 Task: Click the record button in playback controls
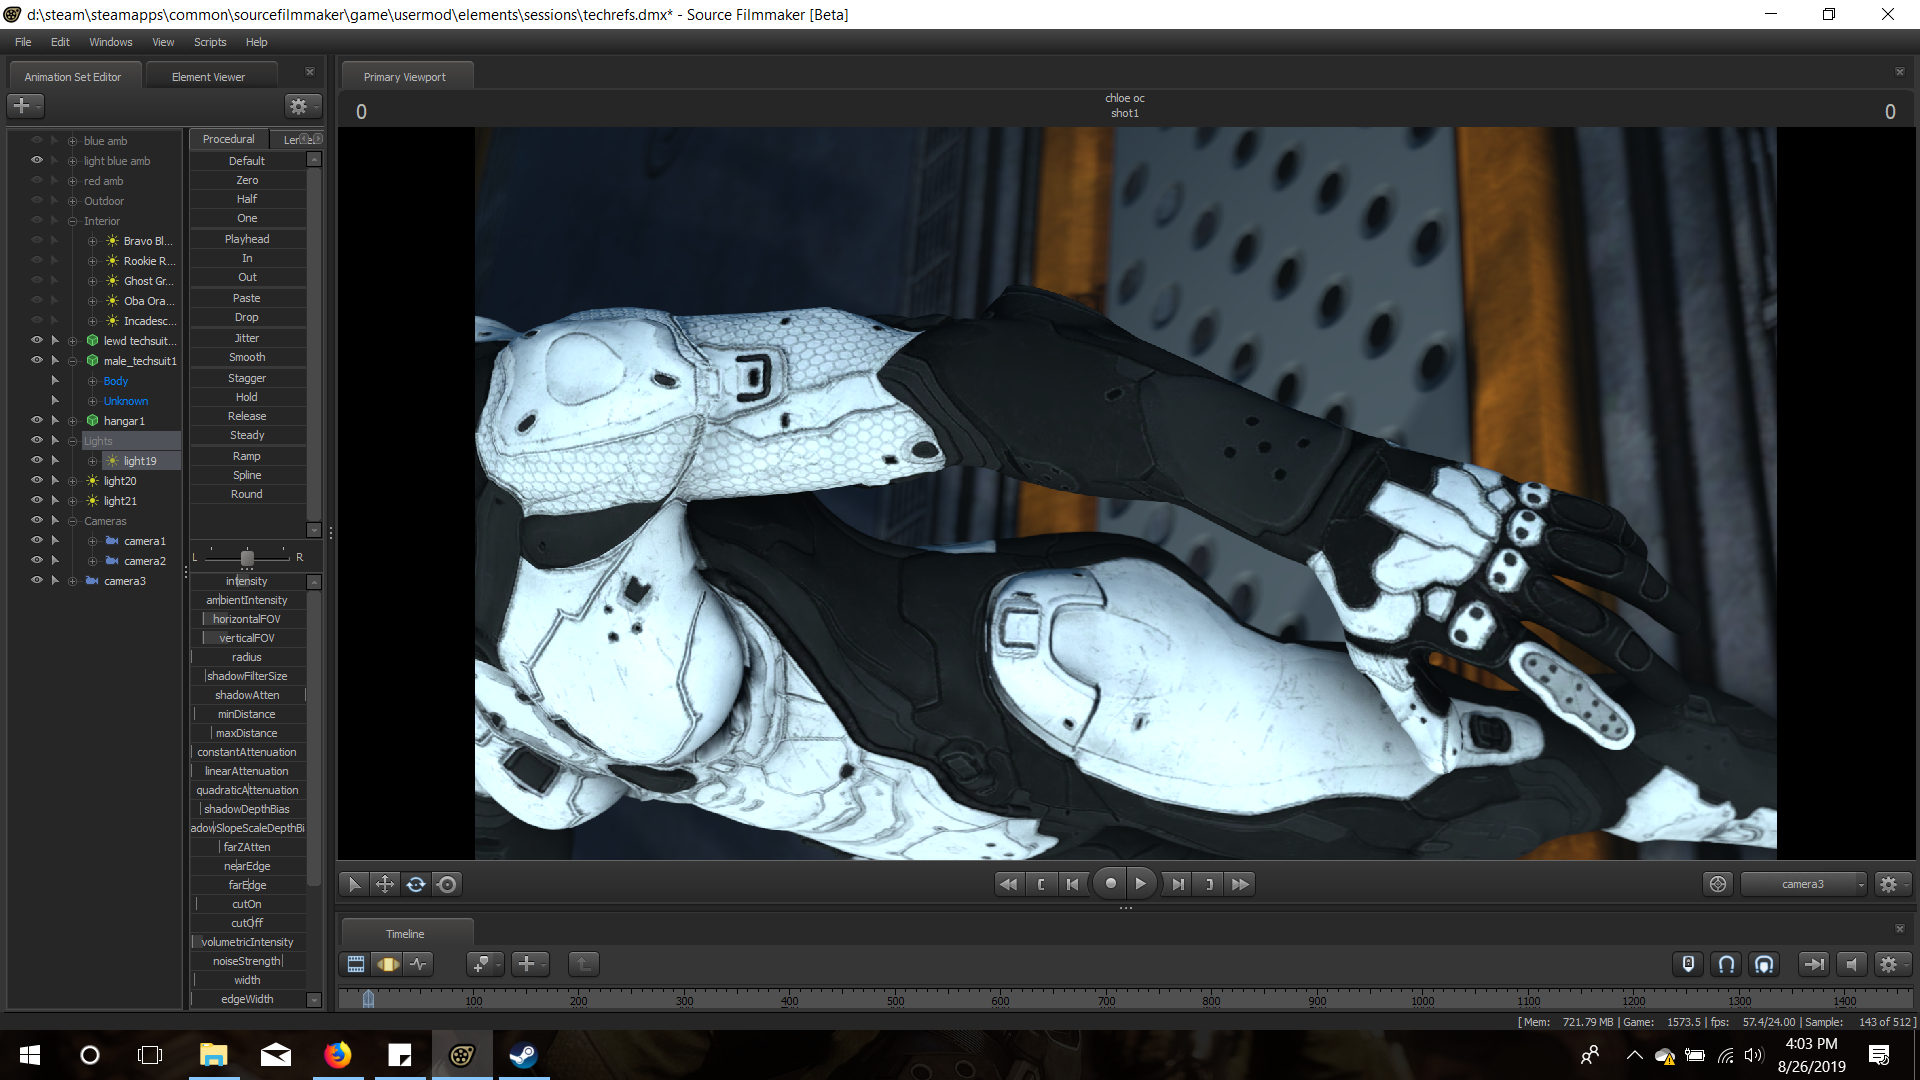(1110, 884)
